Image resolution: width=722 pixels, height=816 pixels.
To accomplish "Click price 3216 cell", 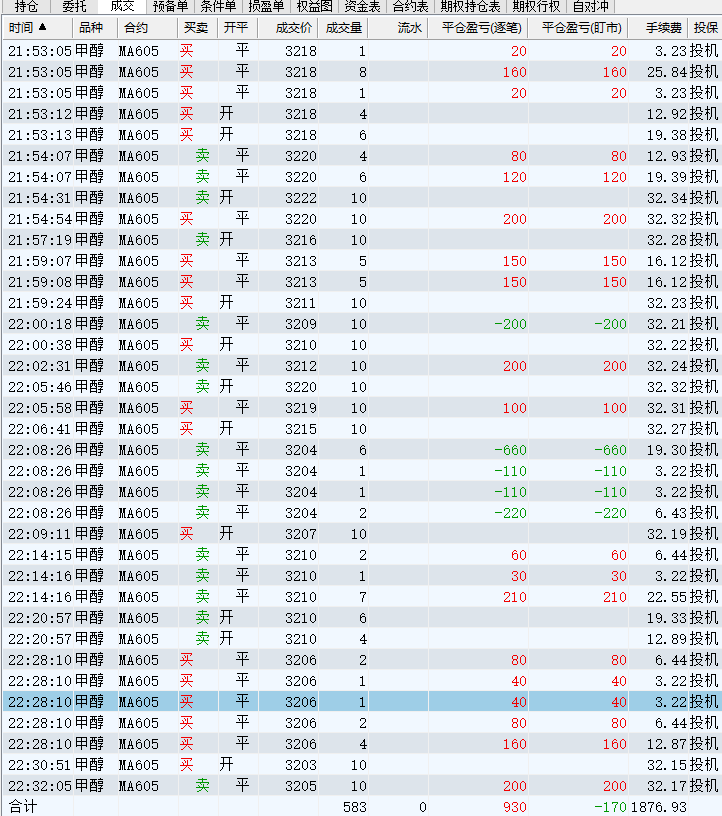I will click(x=301, y=240).
